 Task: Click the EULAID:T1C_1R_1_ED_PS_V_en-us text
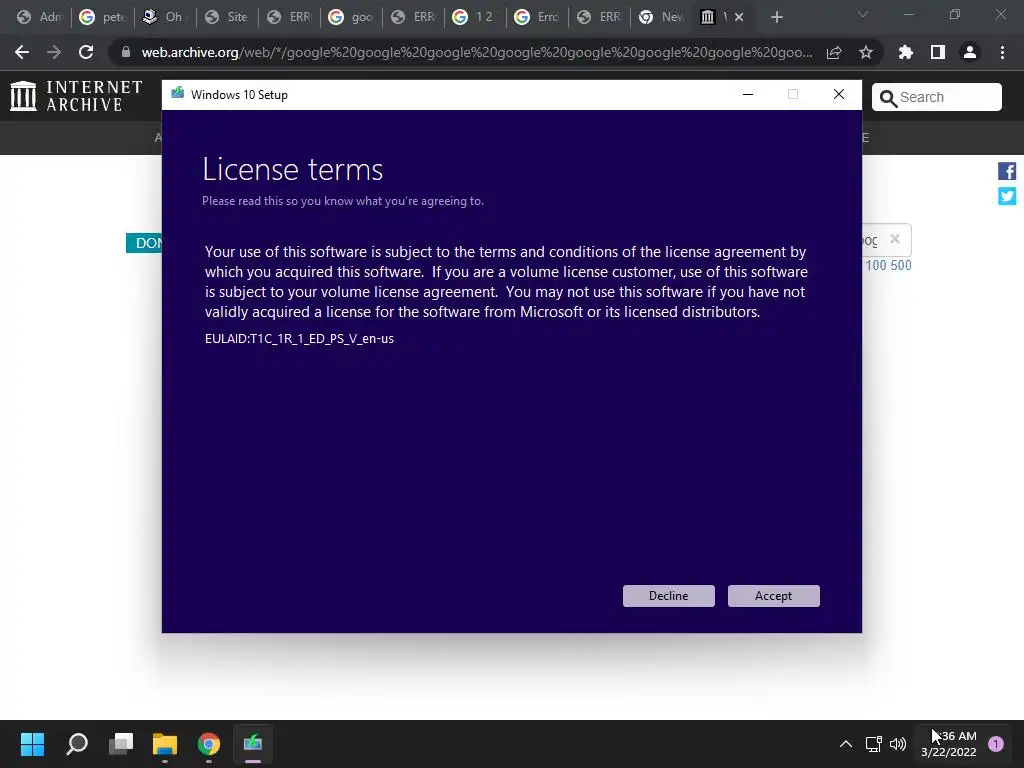[299, 339]
